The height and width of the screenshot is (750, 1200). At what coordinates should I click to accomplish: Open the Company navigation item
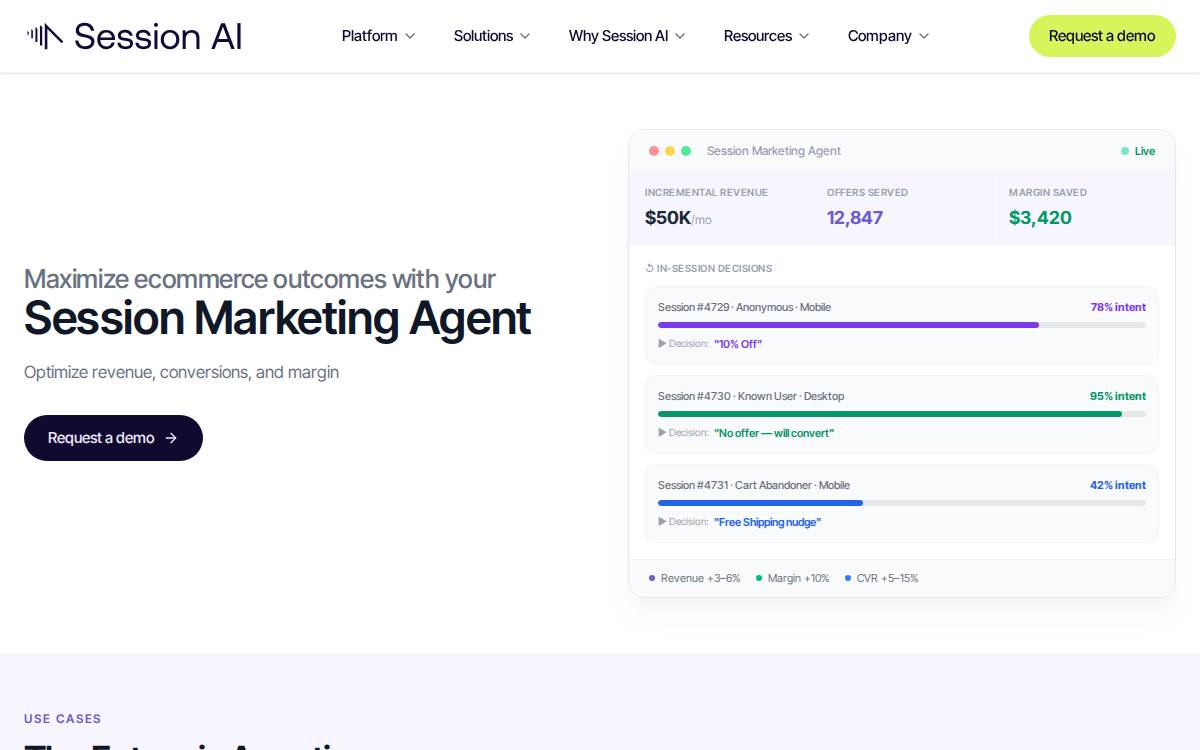pos(879,36)
